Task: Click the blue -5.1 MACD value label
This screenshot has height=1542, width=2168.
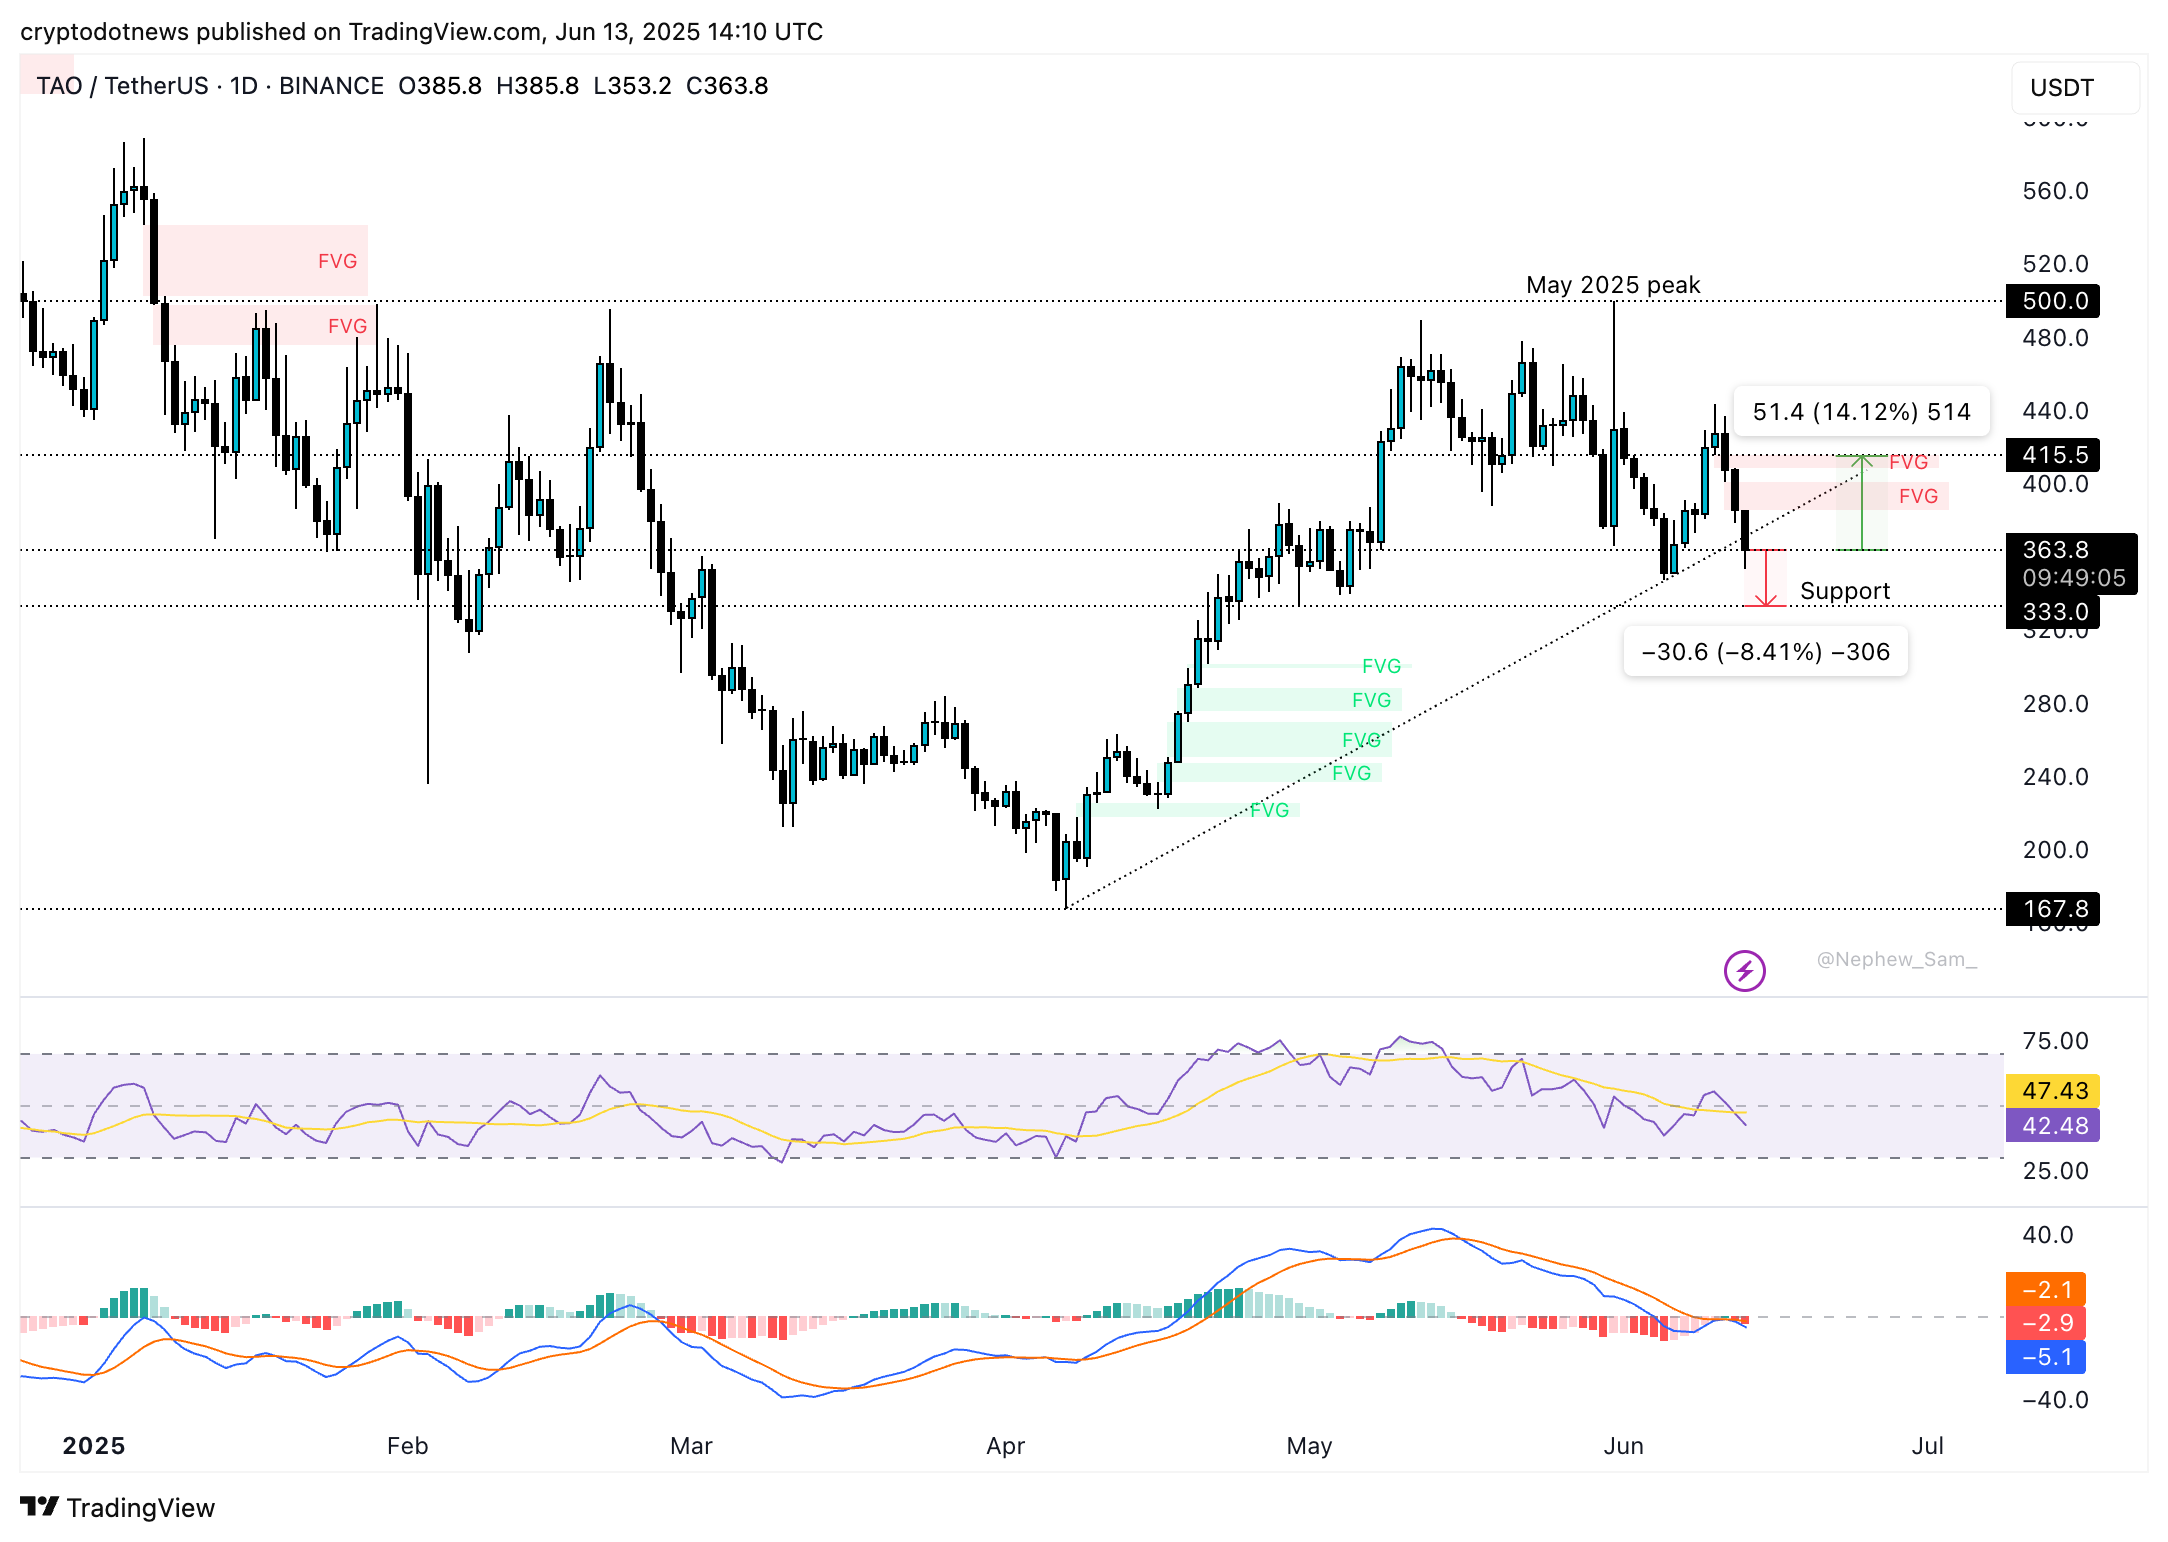Action: (2045, 1357)
